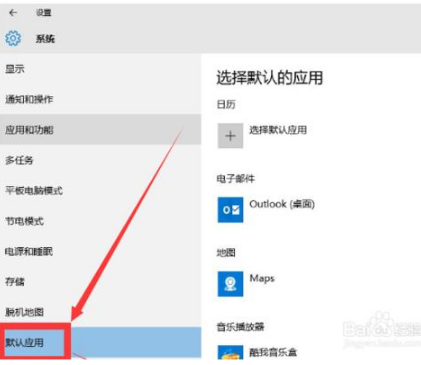The image size is (421, 365).
Task: Open the 显示 settings page
Action: tap(100, 69)
